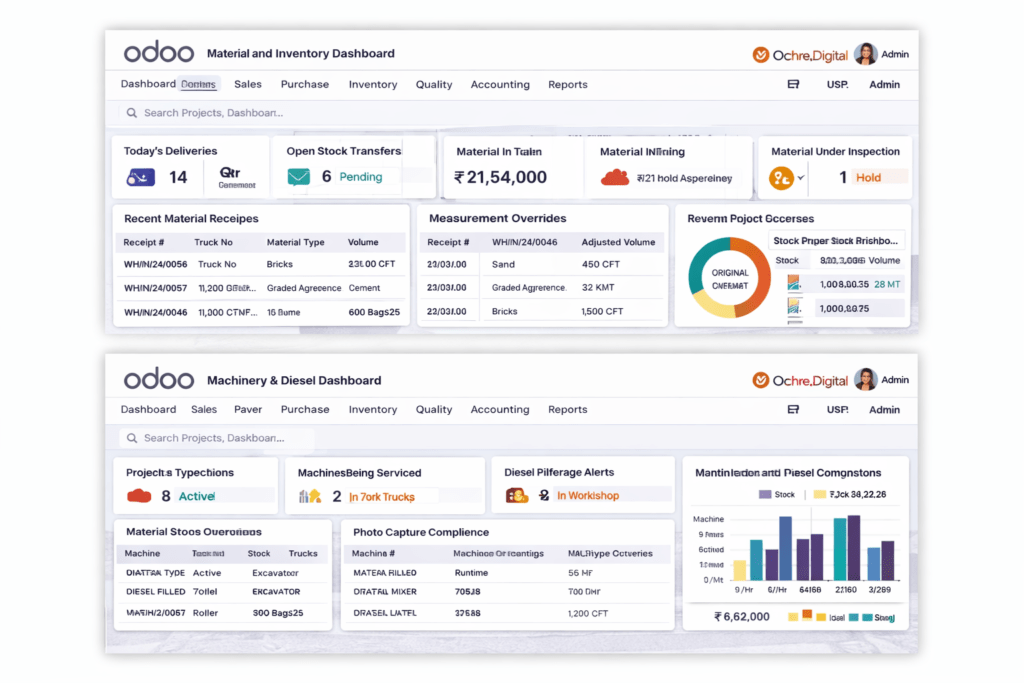The image size is (1024, 683).
Task: Click the icon in the Machines Being Serviced card
Action: (309, 496)
